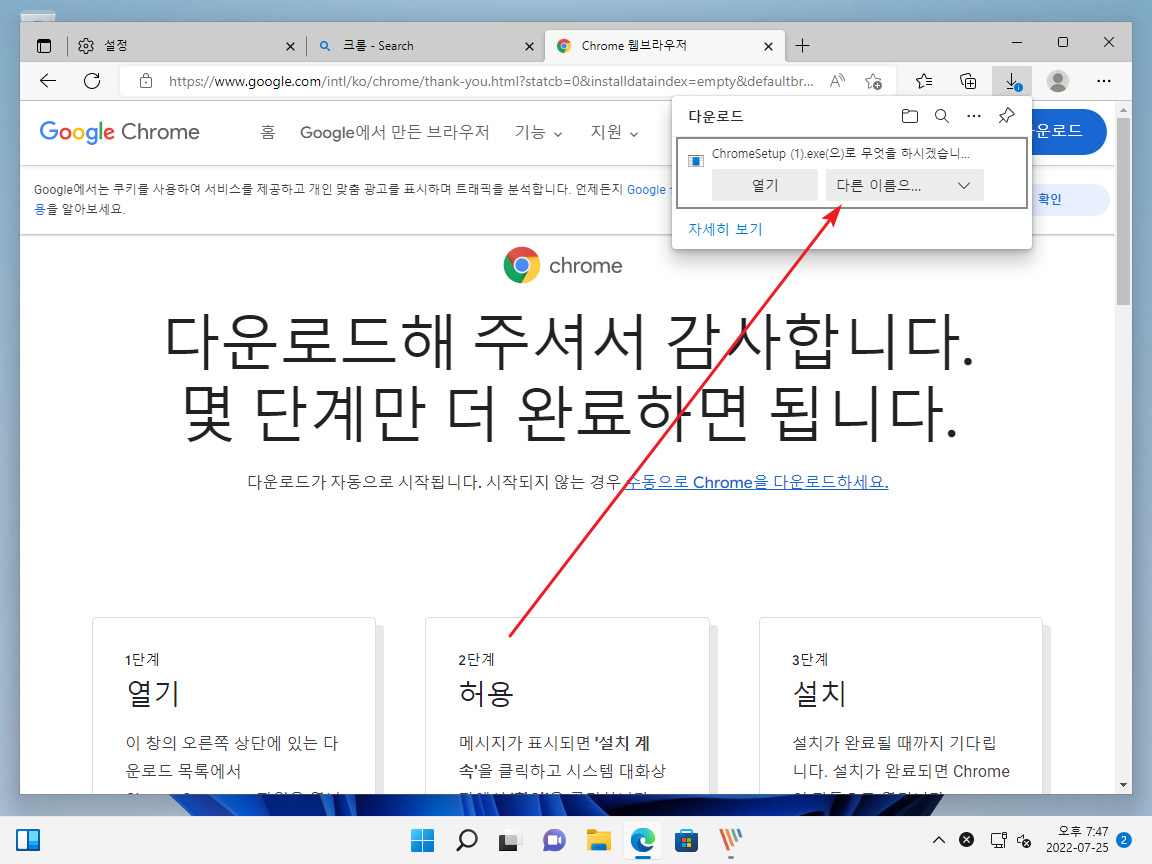Open more options in downloads panel
1152x864 pixels.
(x=973, y=116)
